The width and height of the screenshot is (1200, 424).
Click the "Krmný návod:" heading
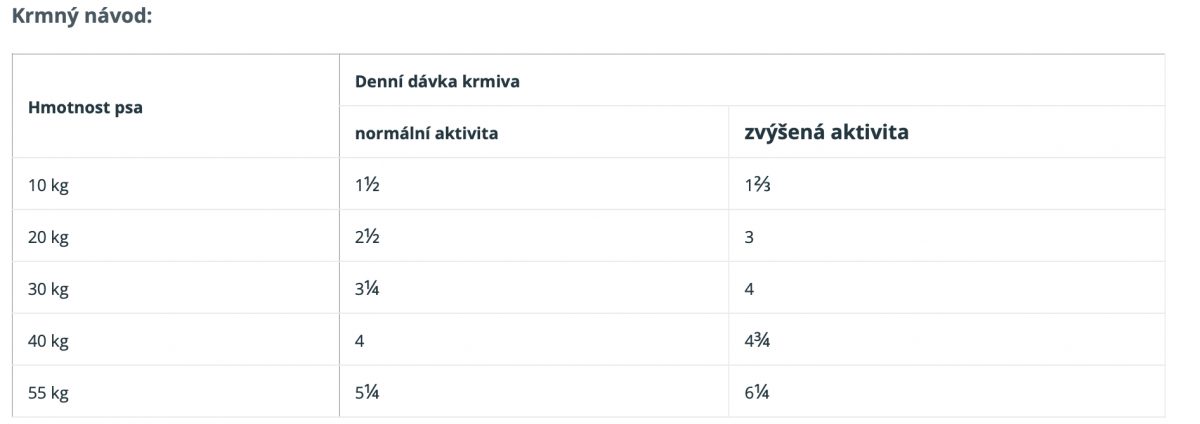pyautogui.click(x=81, y=17)
